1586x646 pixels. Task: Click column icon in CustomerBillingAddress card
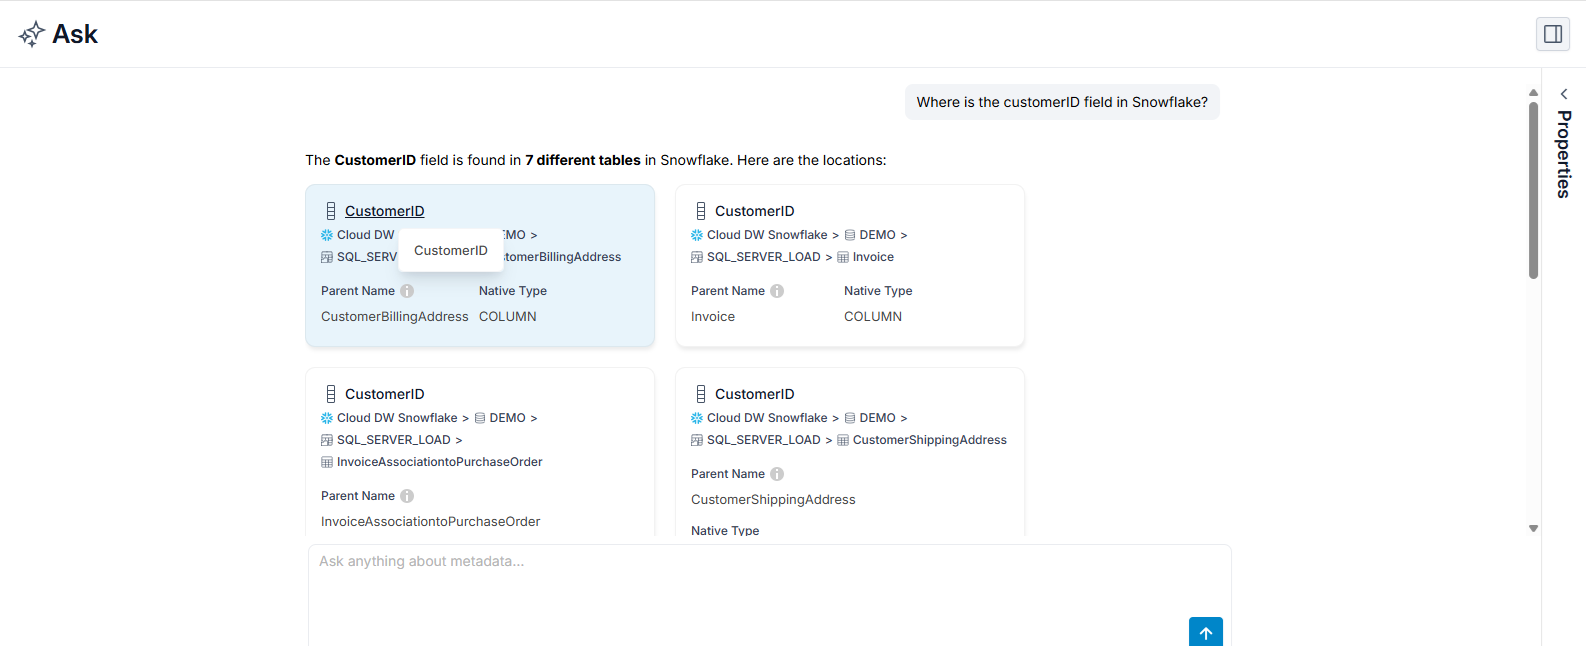click(331, 211)
